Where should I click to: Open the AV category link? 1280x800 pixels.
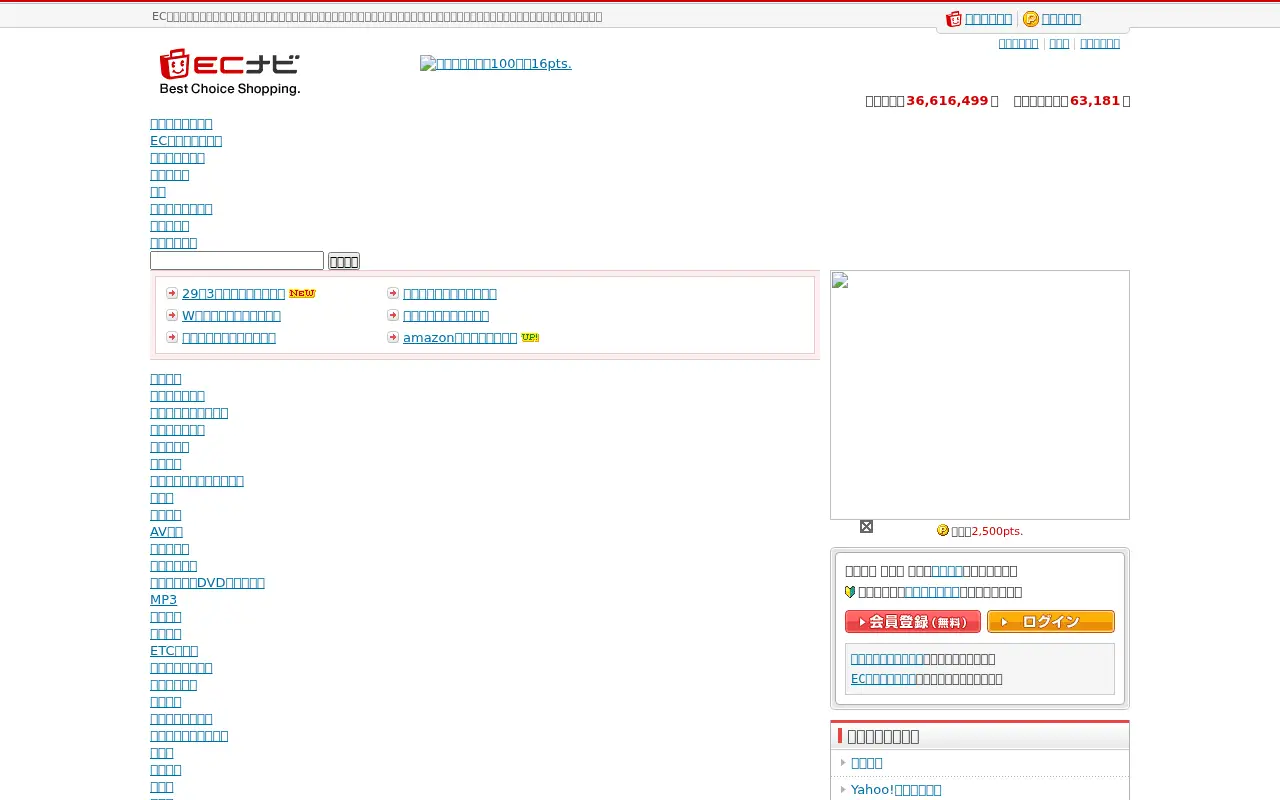[166, 532]
